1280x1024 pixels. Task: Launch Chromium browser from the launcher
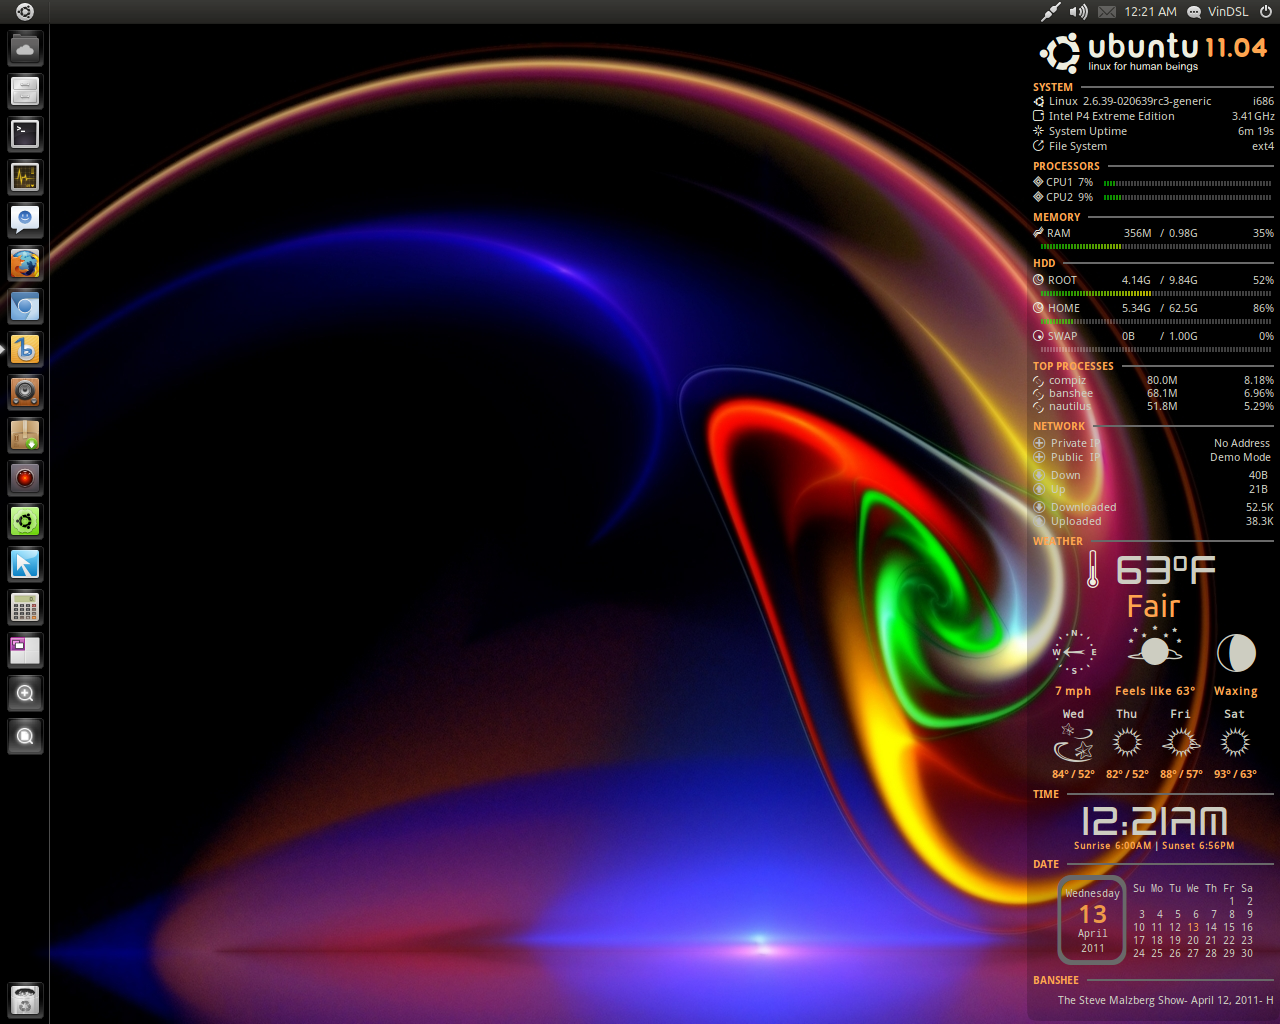25,306
